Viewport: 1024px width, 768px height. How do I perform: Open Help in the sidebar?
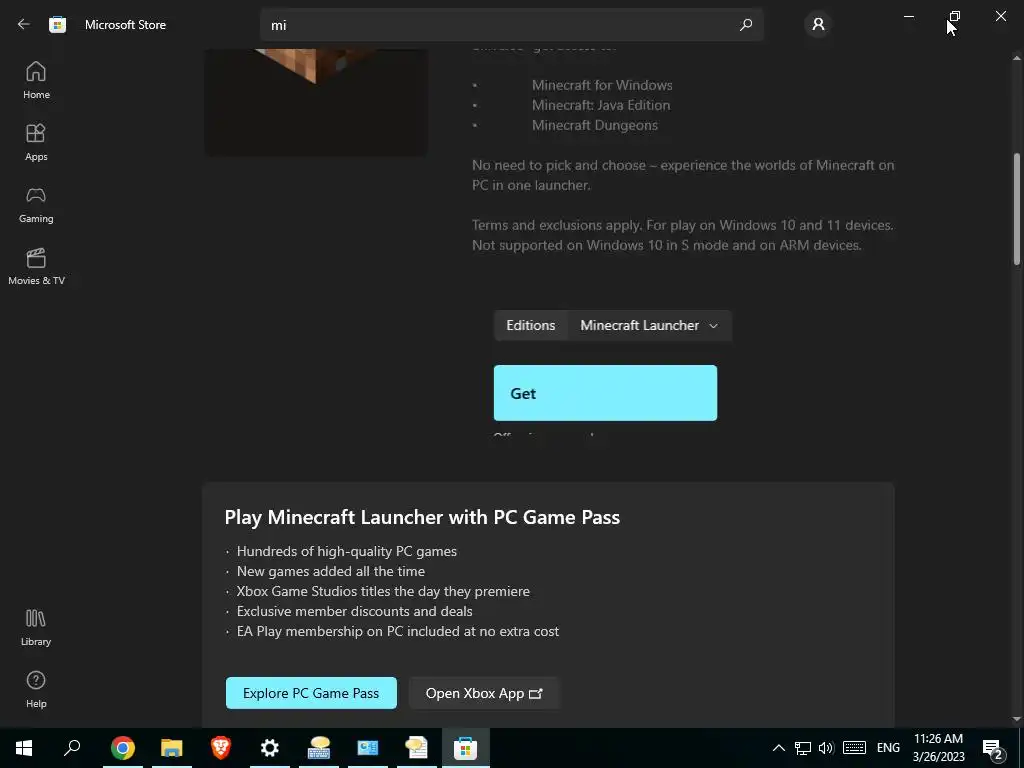36,690
